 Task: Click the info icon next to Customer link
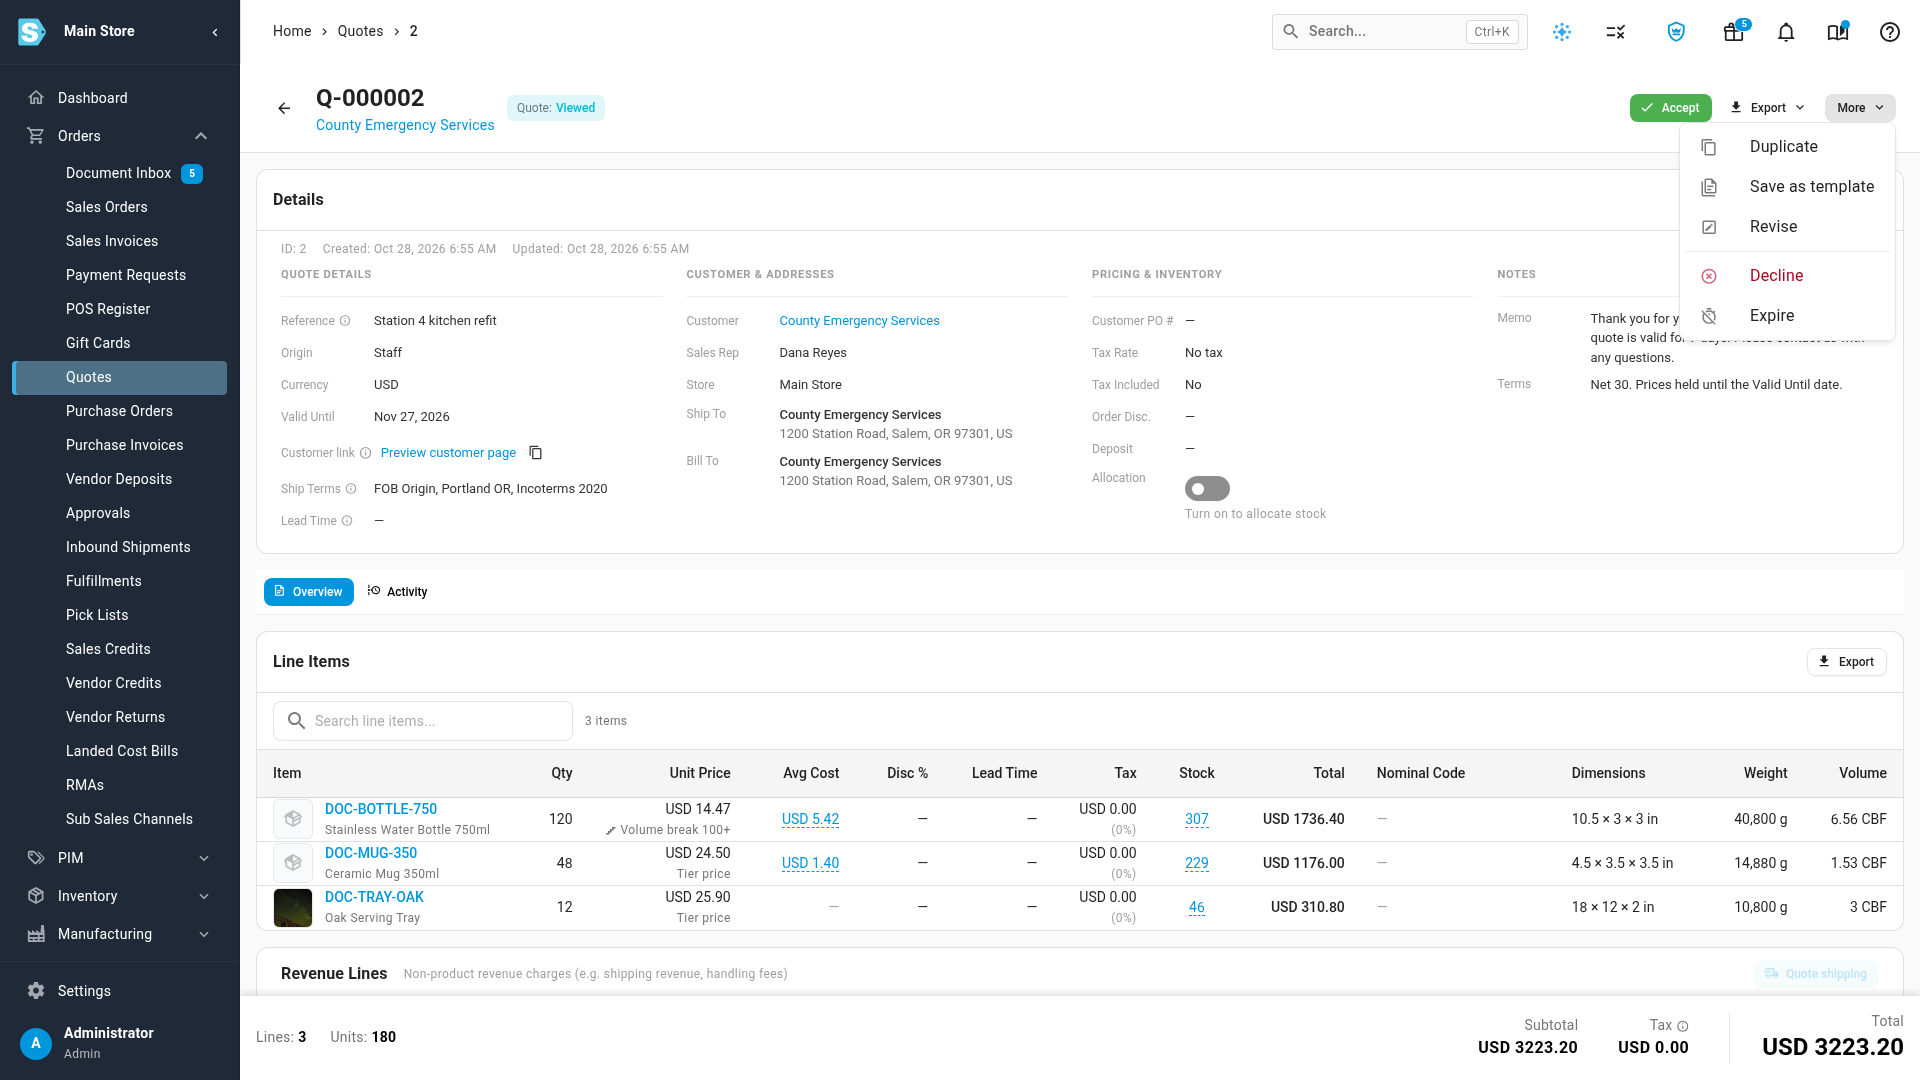(x=365, y=453)
